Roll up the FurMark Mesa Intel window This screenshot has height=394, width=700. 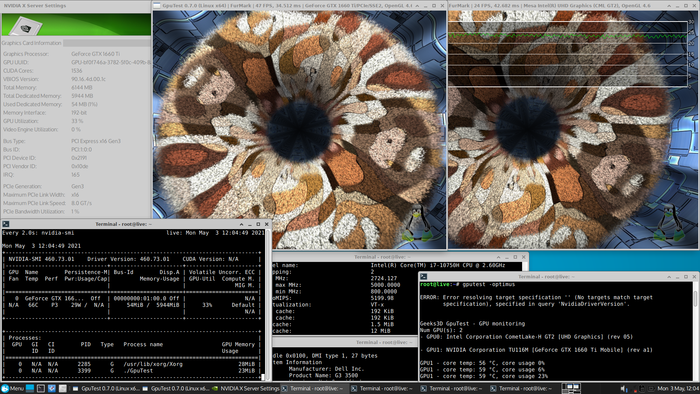click(669, 6)
